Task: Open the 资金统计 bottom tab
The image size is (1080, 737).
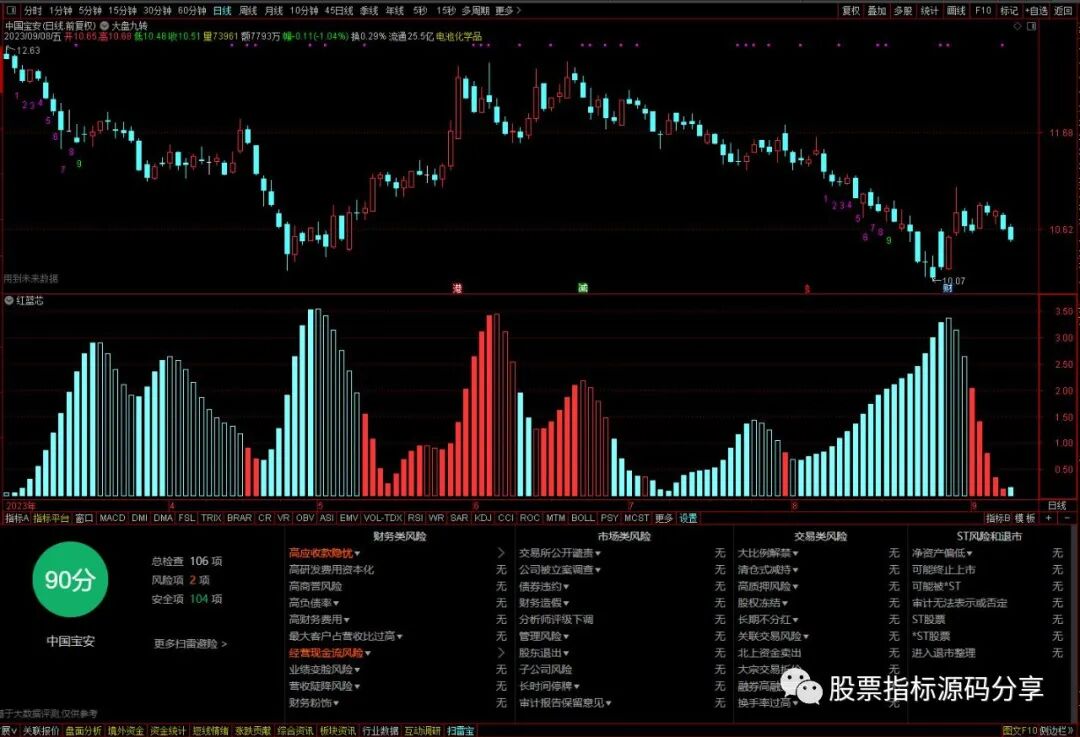Action: [x=168, y=730]
